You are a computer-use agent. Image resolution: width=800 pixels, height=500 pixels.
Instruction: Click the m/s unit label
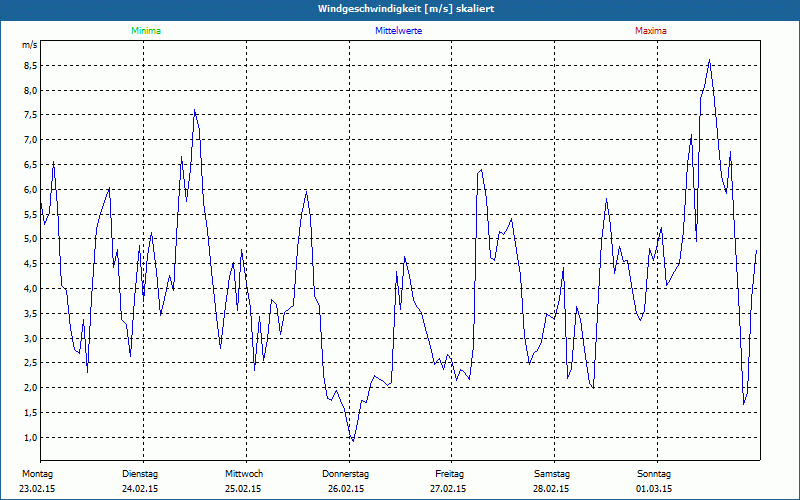30,45
